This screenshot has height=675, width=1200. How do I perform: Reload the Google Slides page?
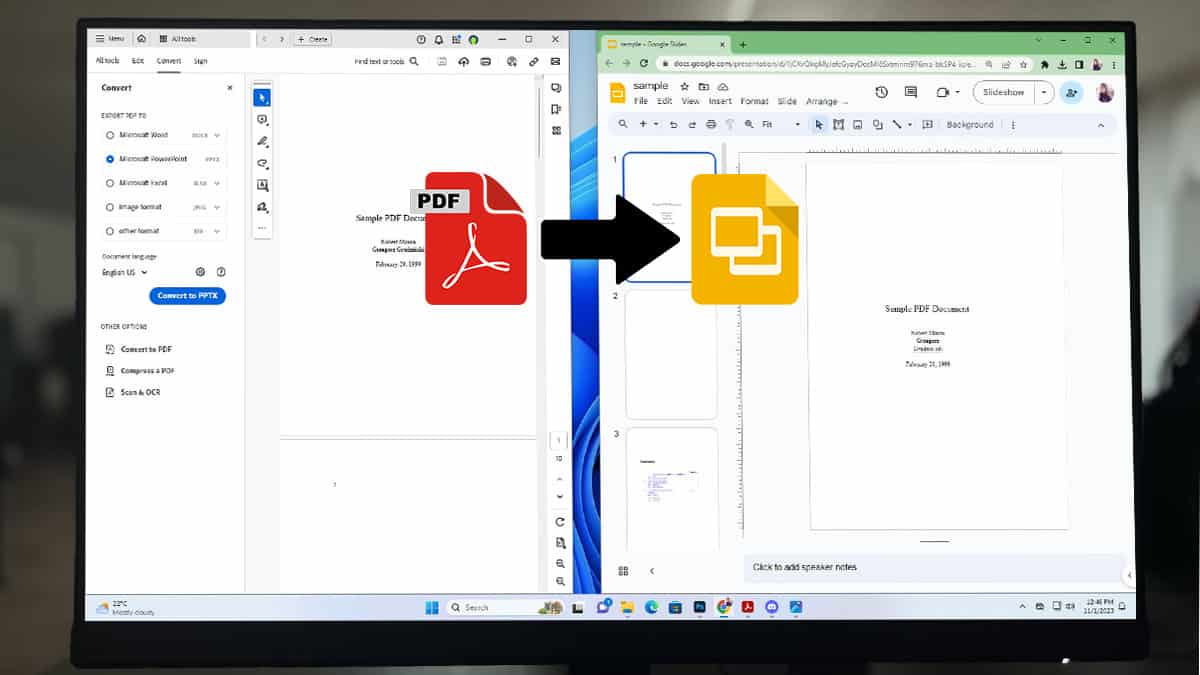(646, 64)
